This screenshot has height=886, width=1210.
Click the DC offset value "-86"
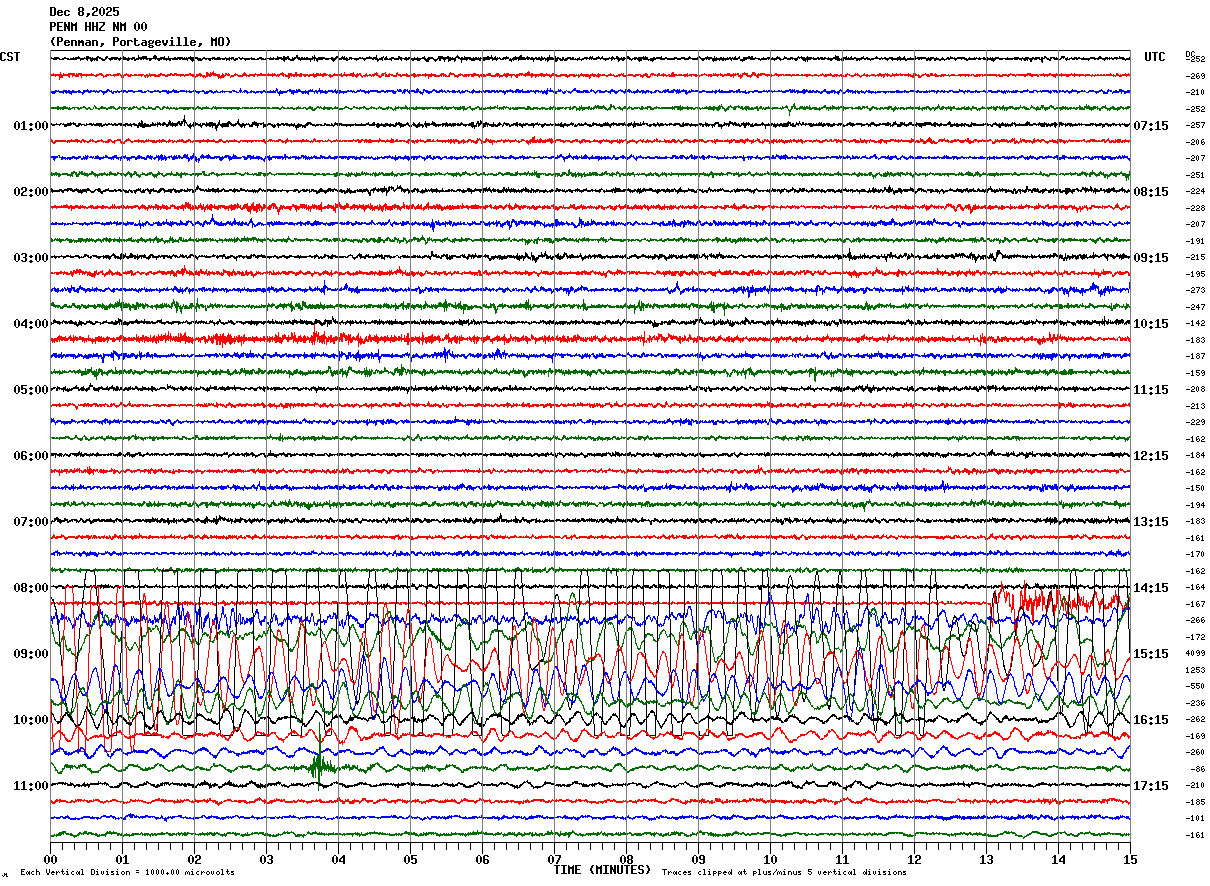(1197, 769)
